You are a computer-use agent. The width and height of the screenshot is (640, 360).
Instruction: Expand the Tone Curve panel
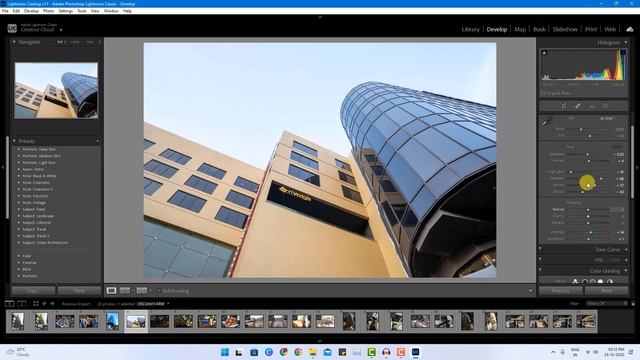point(626,249)
